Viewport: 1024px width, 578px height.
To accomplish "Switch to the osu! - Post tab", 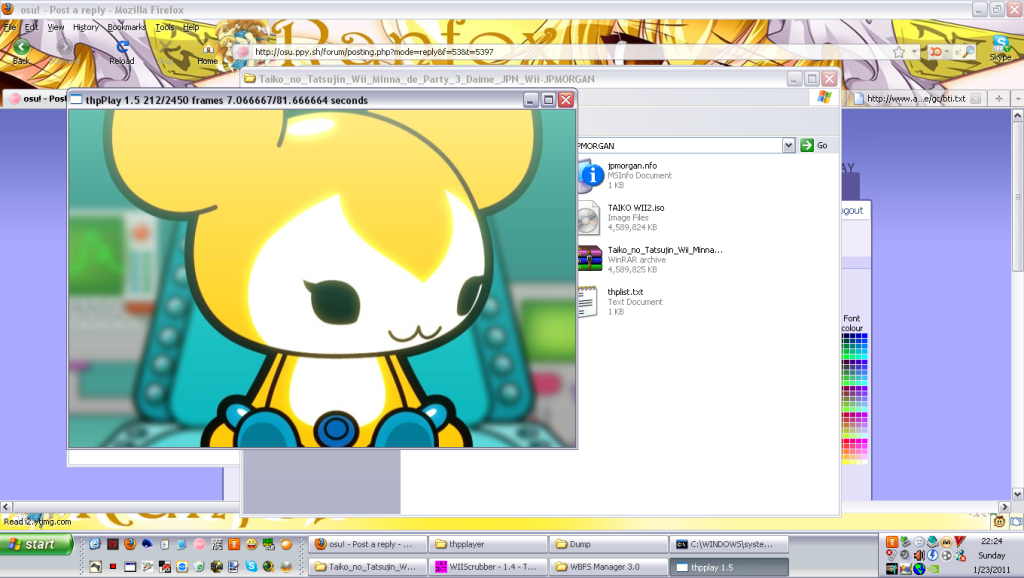I will [x=36, y=99].
